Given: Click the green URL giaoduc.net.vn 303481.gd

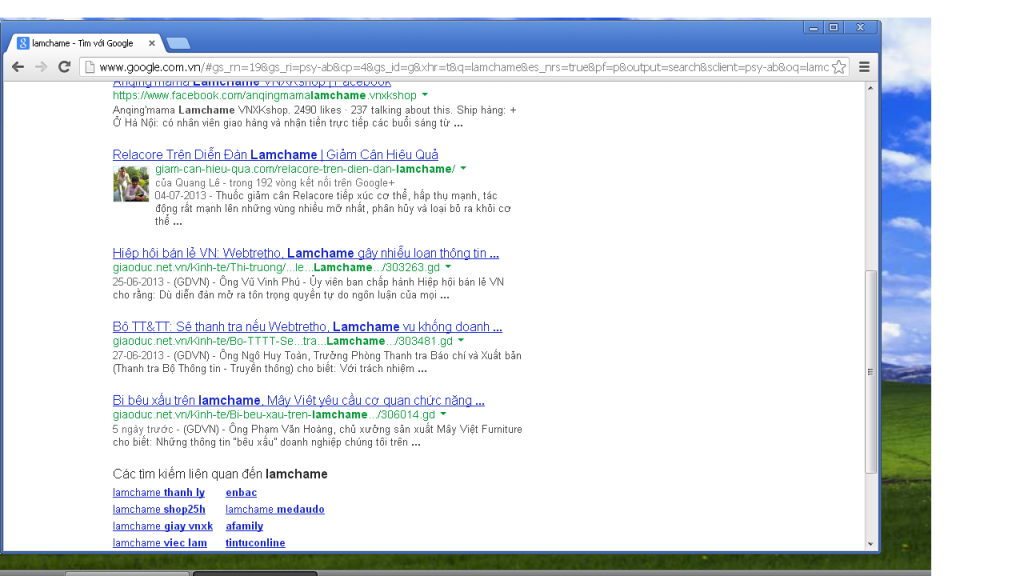Looking at the screenshot, I should [283, 342].
